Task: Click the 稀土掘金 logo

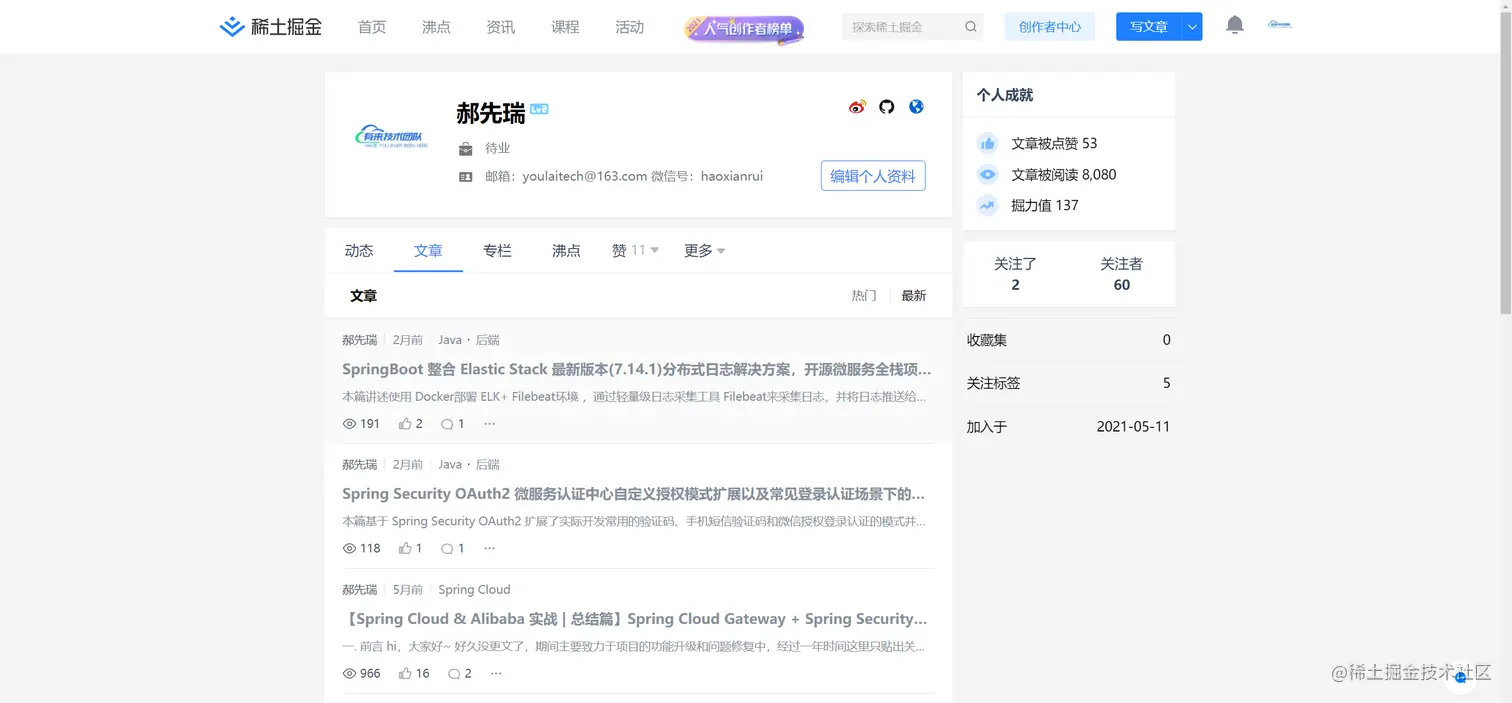Action: pyautogui.click(x=270, y=27)
